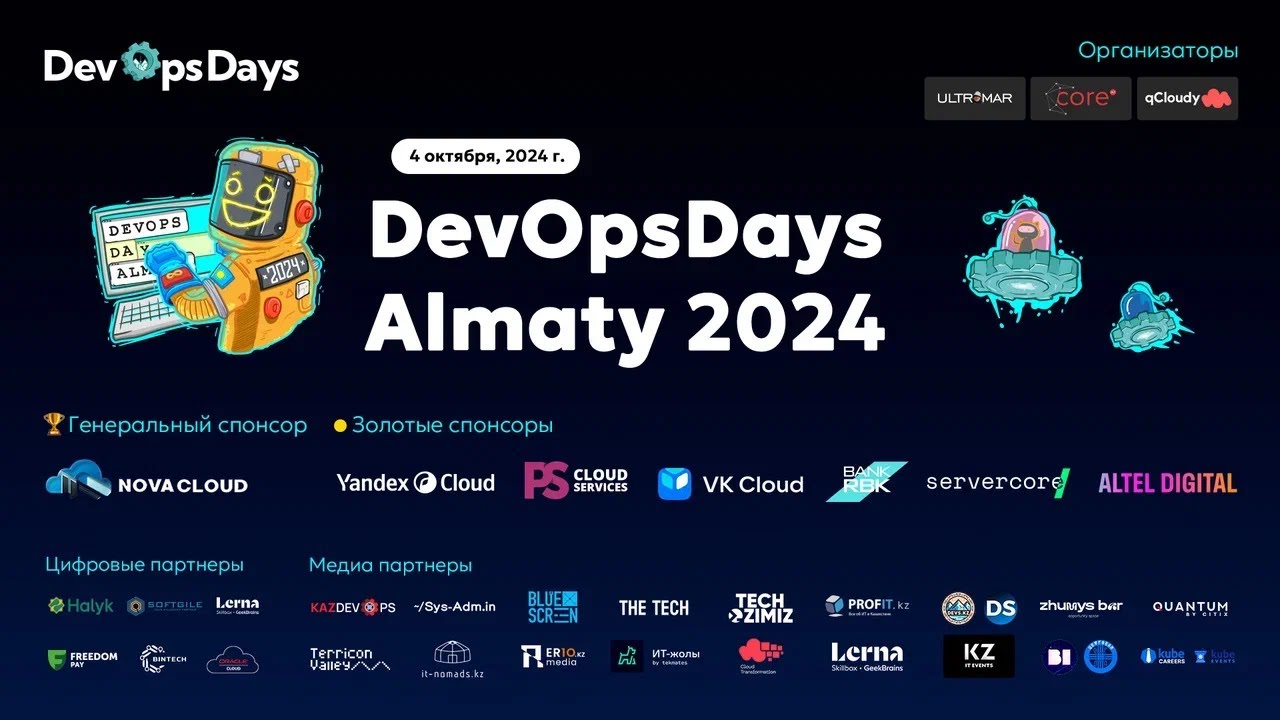Viewport: 1280px width, 720px height.
Task: Click the "Золотые спонсоры" label
Action: coord(452,425)
